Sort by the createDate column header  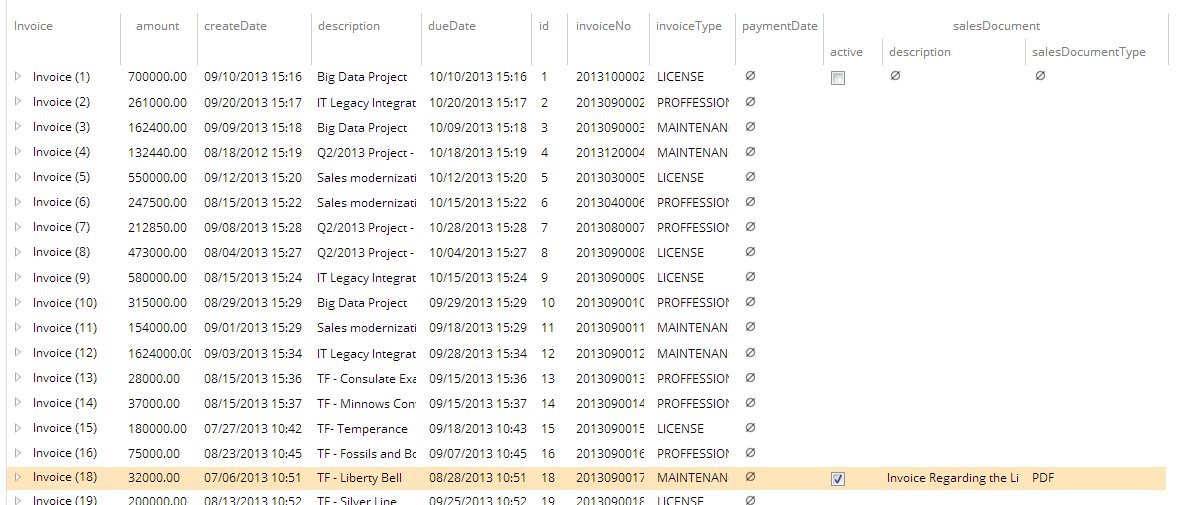click(235, 26)
